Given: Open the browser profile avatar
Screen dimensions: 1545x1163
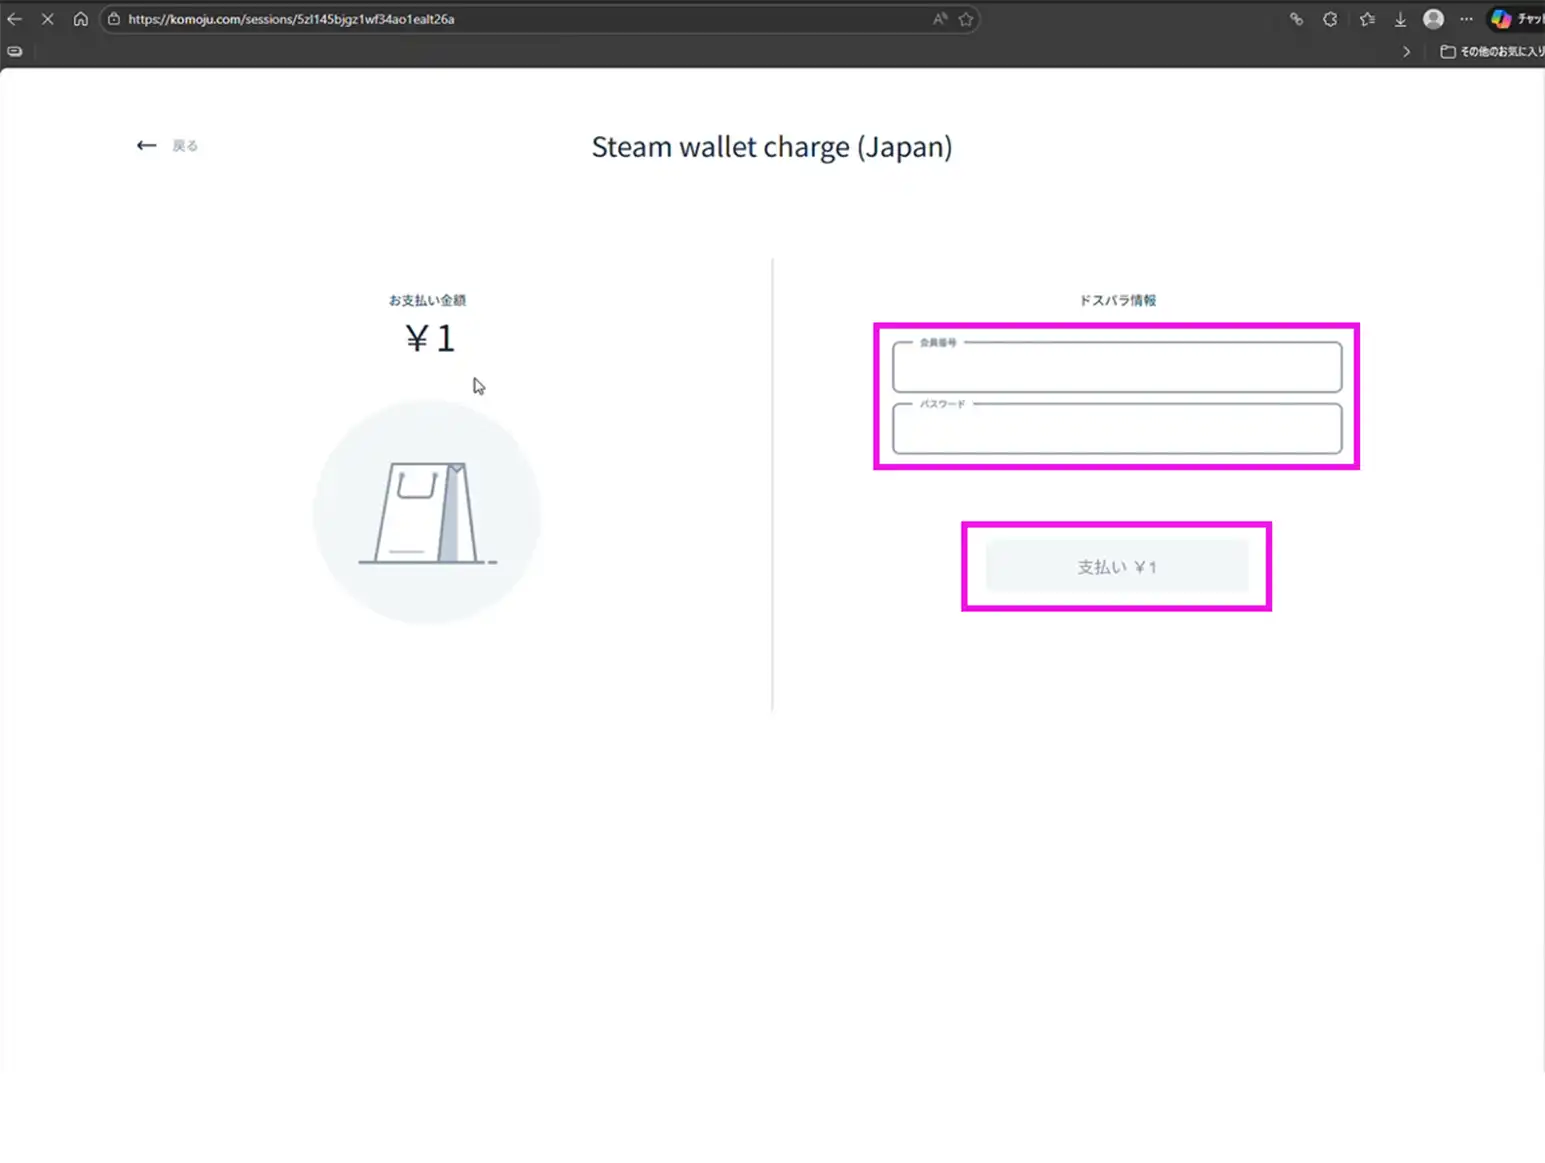Looking at the screenshot, I should click(1433, 19).
